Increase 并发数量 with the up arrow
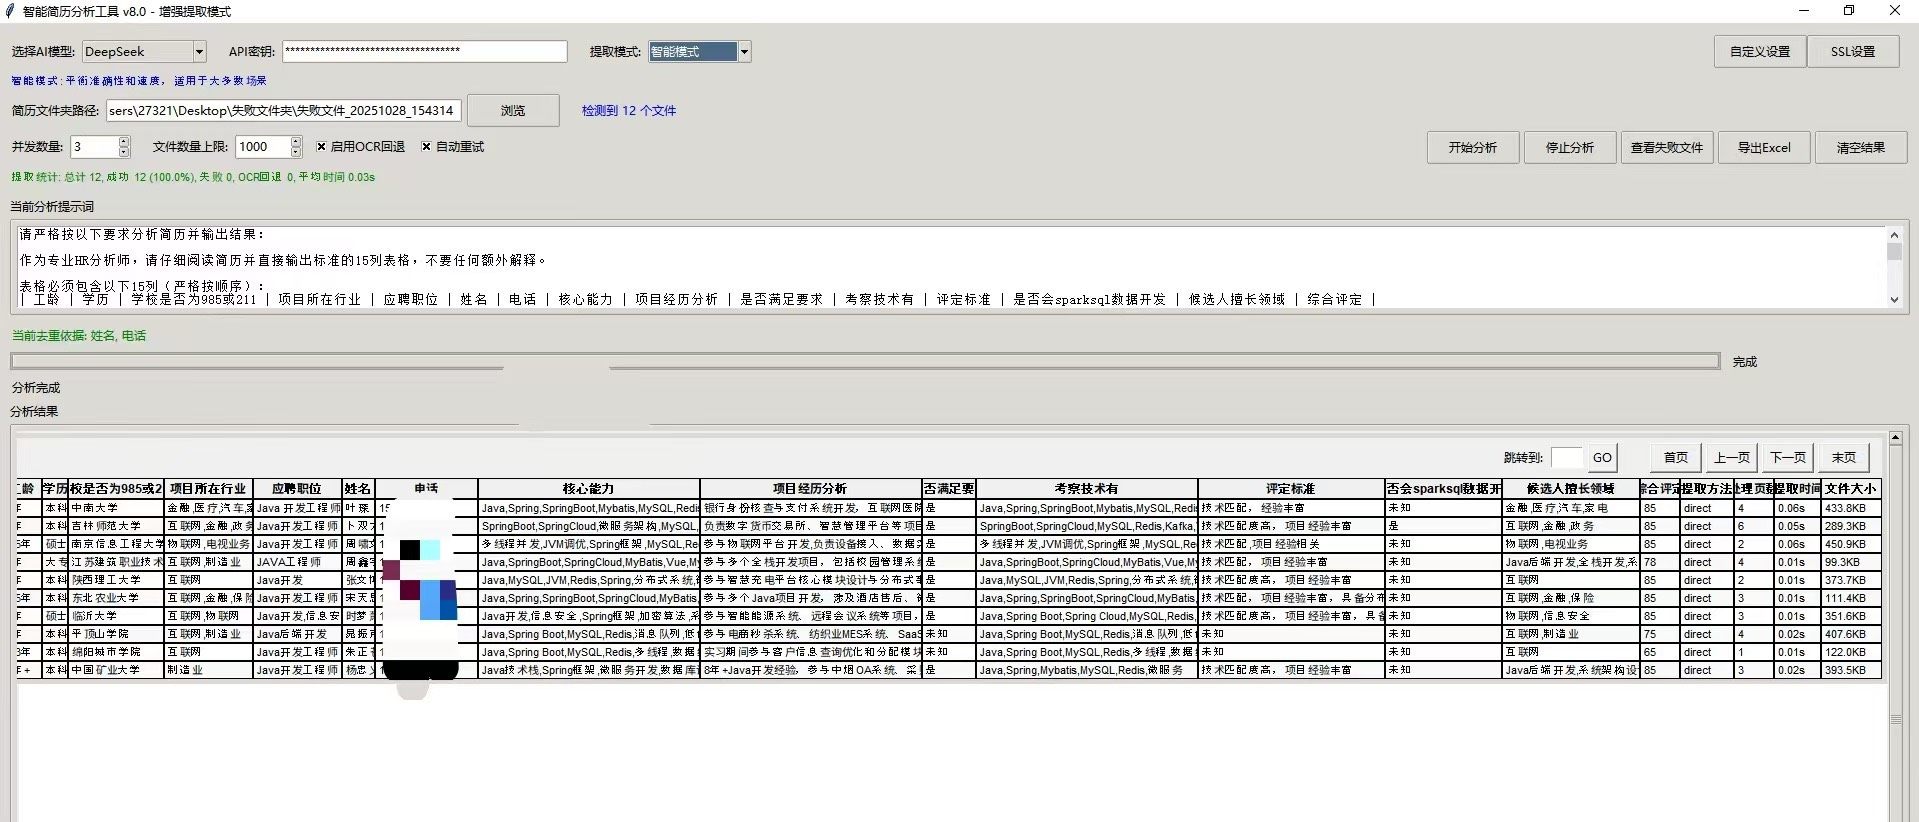The height and width of the screenshot is (822, 1919). click(124, 142)
